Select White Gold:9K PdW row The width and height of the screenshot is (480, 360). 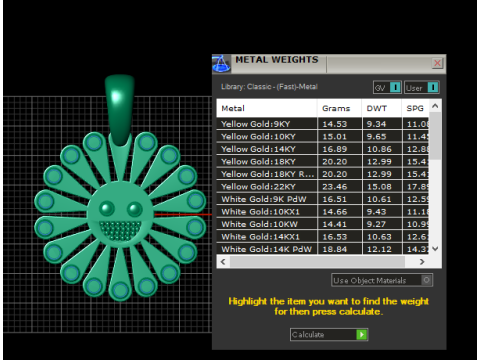coord(322,199)
